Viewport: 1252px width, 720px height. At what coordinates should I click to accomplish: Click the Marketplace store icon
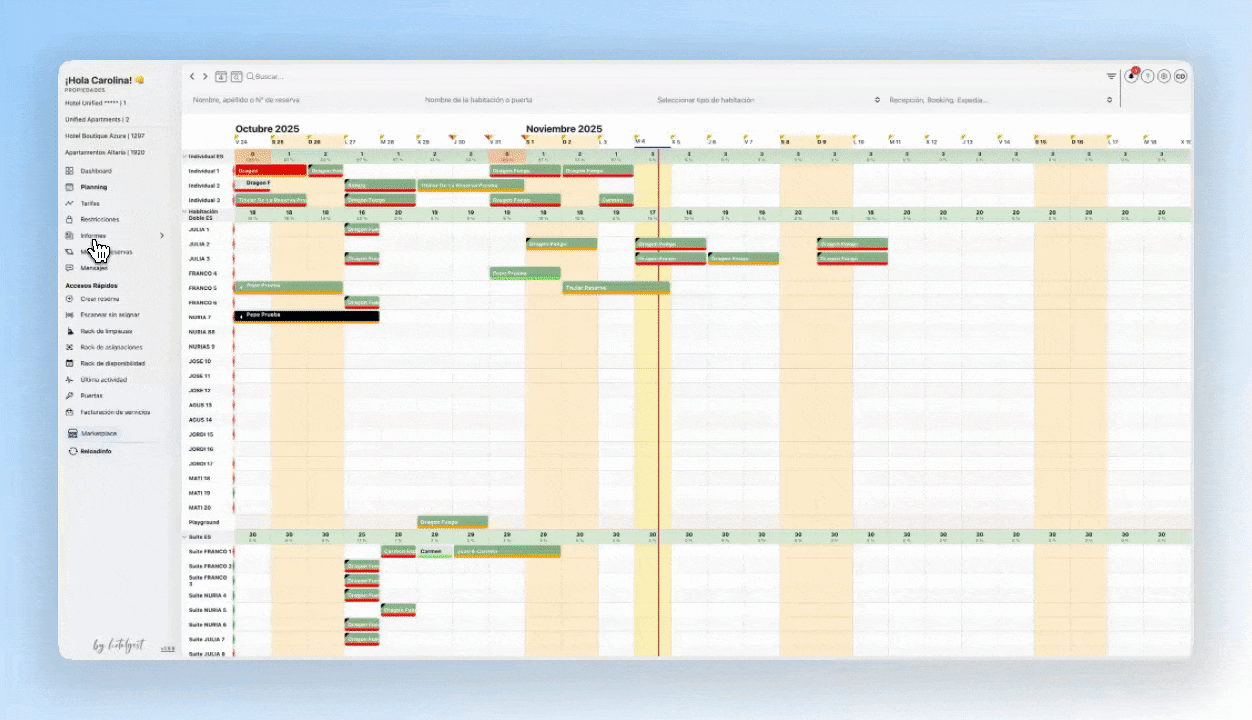(x=73, y=434)
